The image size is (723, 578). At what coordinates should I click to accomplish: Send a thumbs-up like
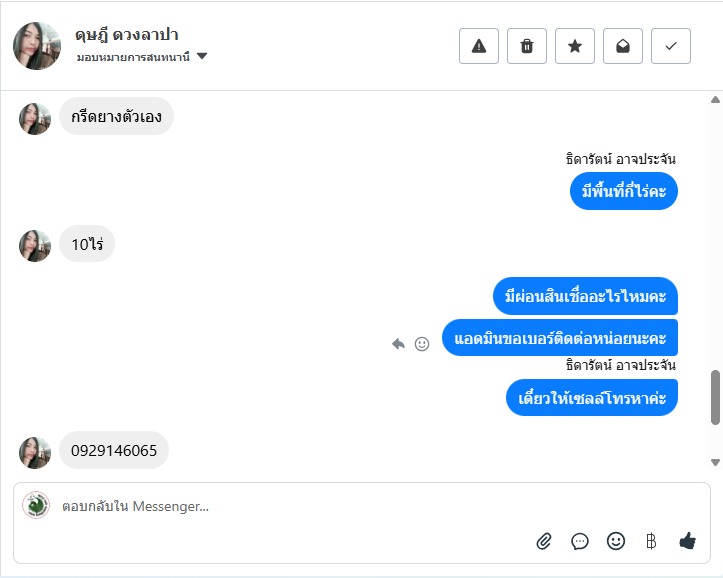(687, 541)
